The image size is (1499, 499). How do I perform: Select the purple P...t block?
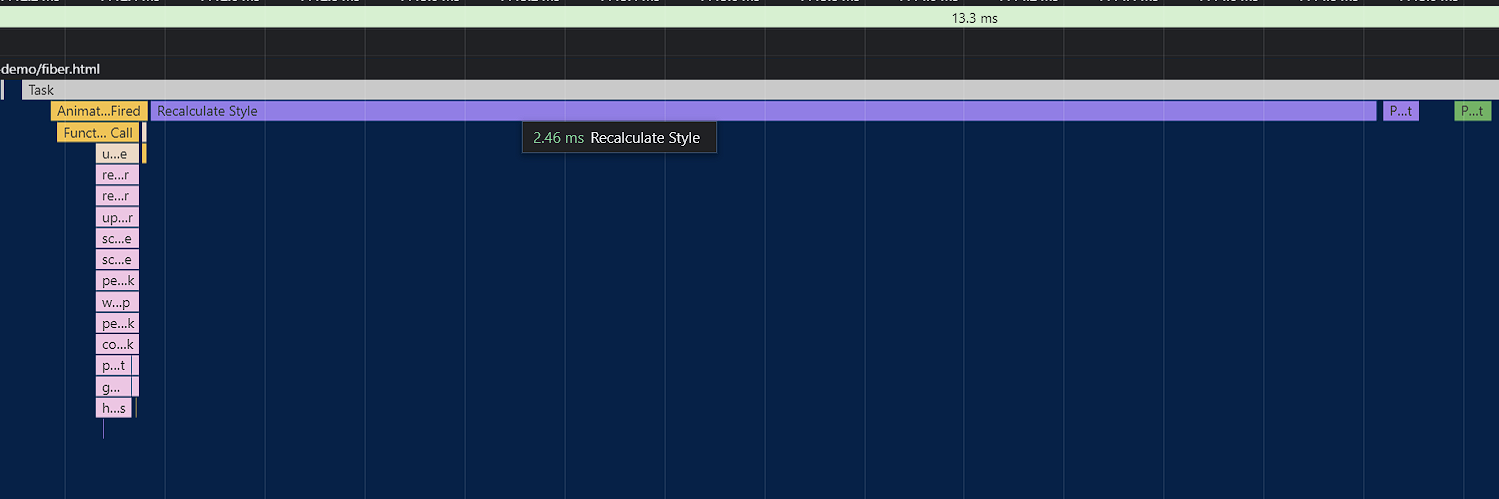pyautogui.click(x=1400, y=111)
